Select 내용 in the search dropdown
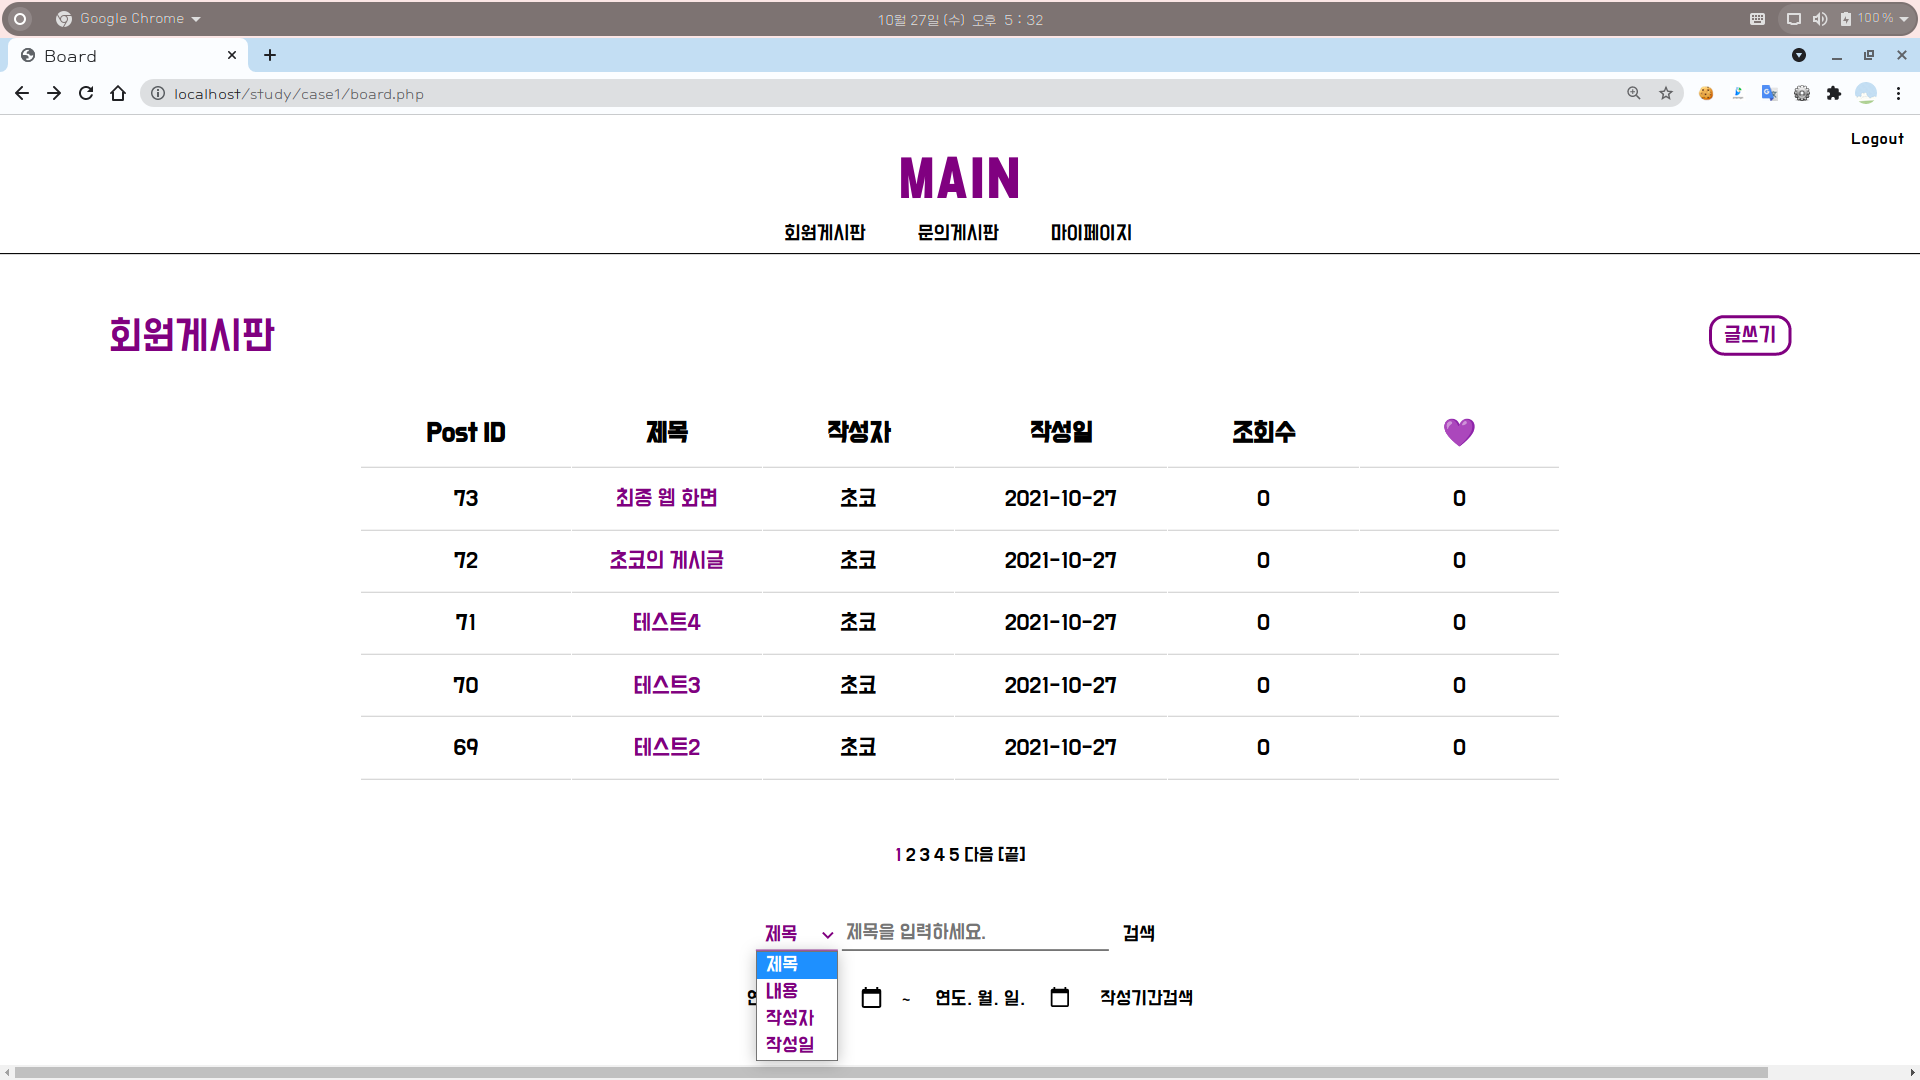The image size is (1920, 1080). point(782,991)
